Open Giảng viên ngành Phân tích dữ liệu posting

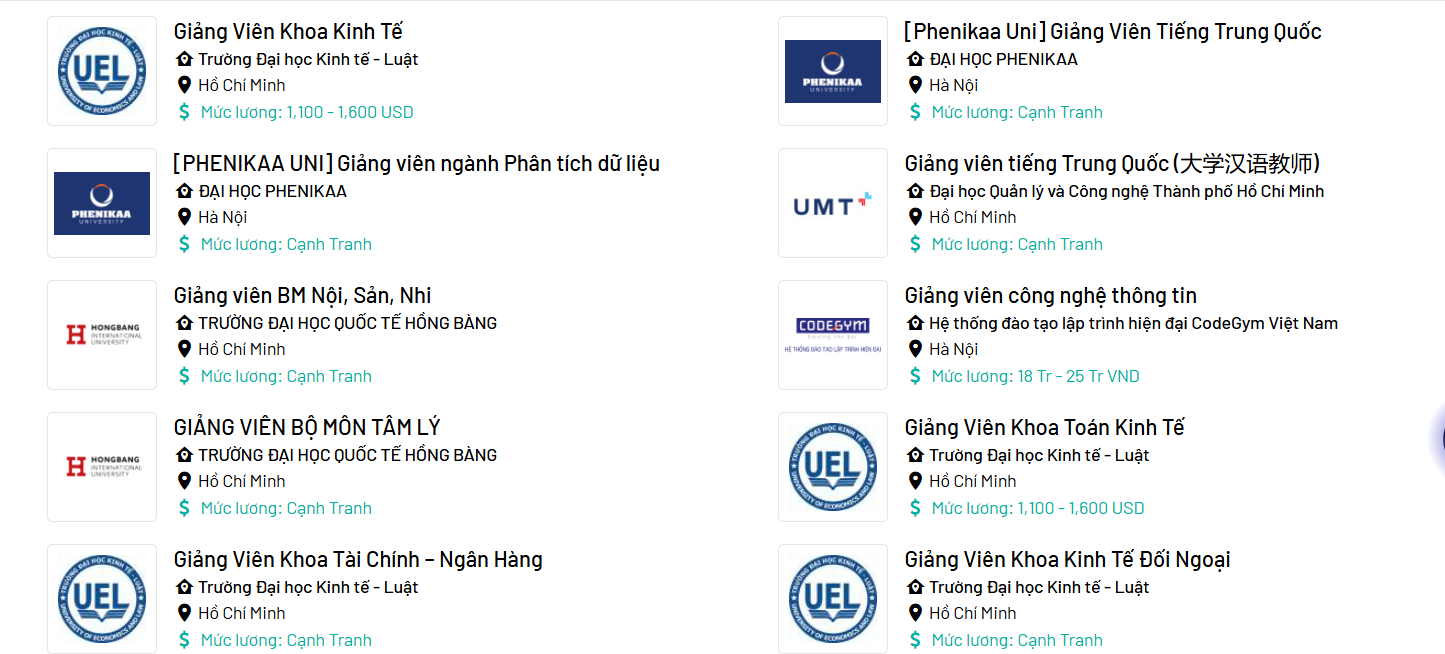click(x=416, y=164)
